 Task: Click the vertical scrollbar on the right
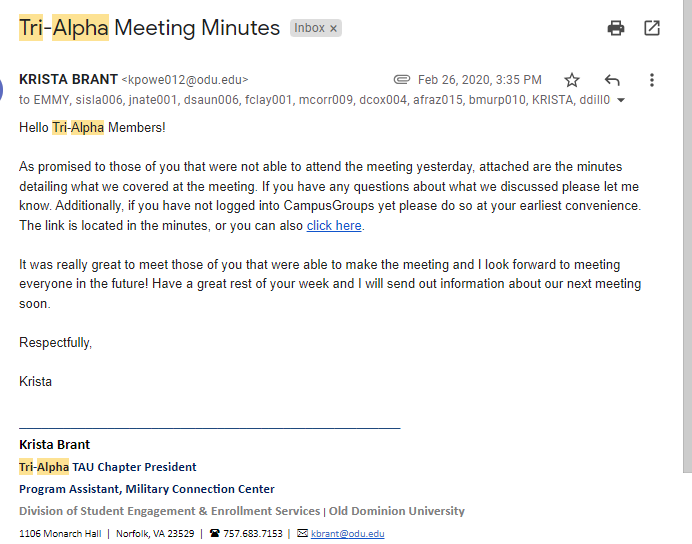coord(687,236)
